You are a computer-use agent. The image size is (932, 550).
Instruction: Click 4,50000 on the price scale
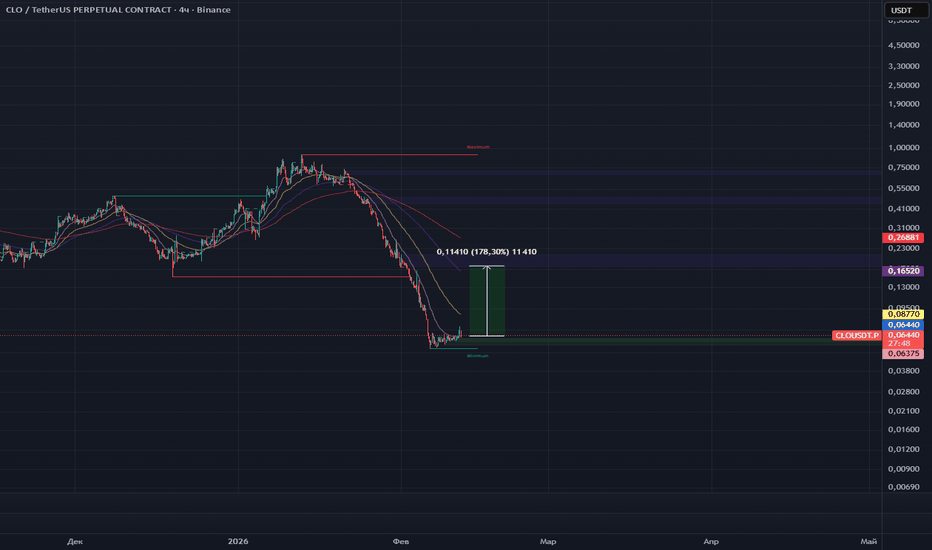tap(903, 45)
